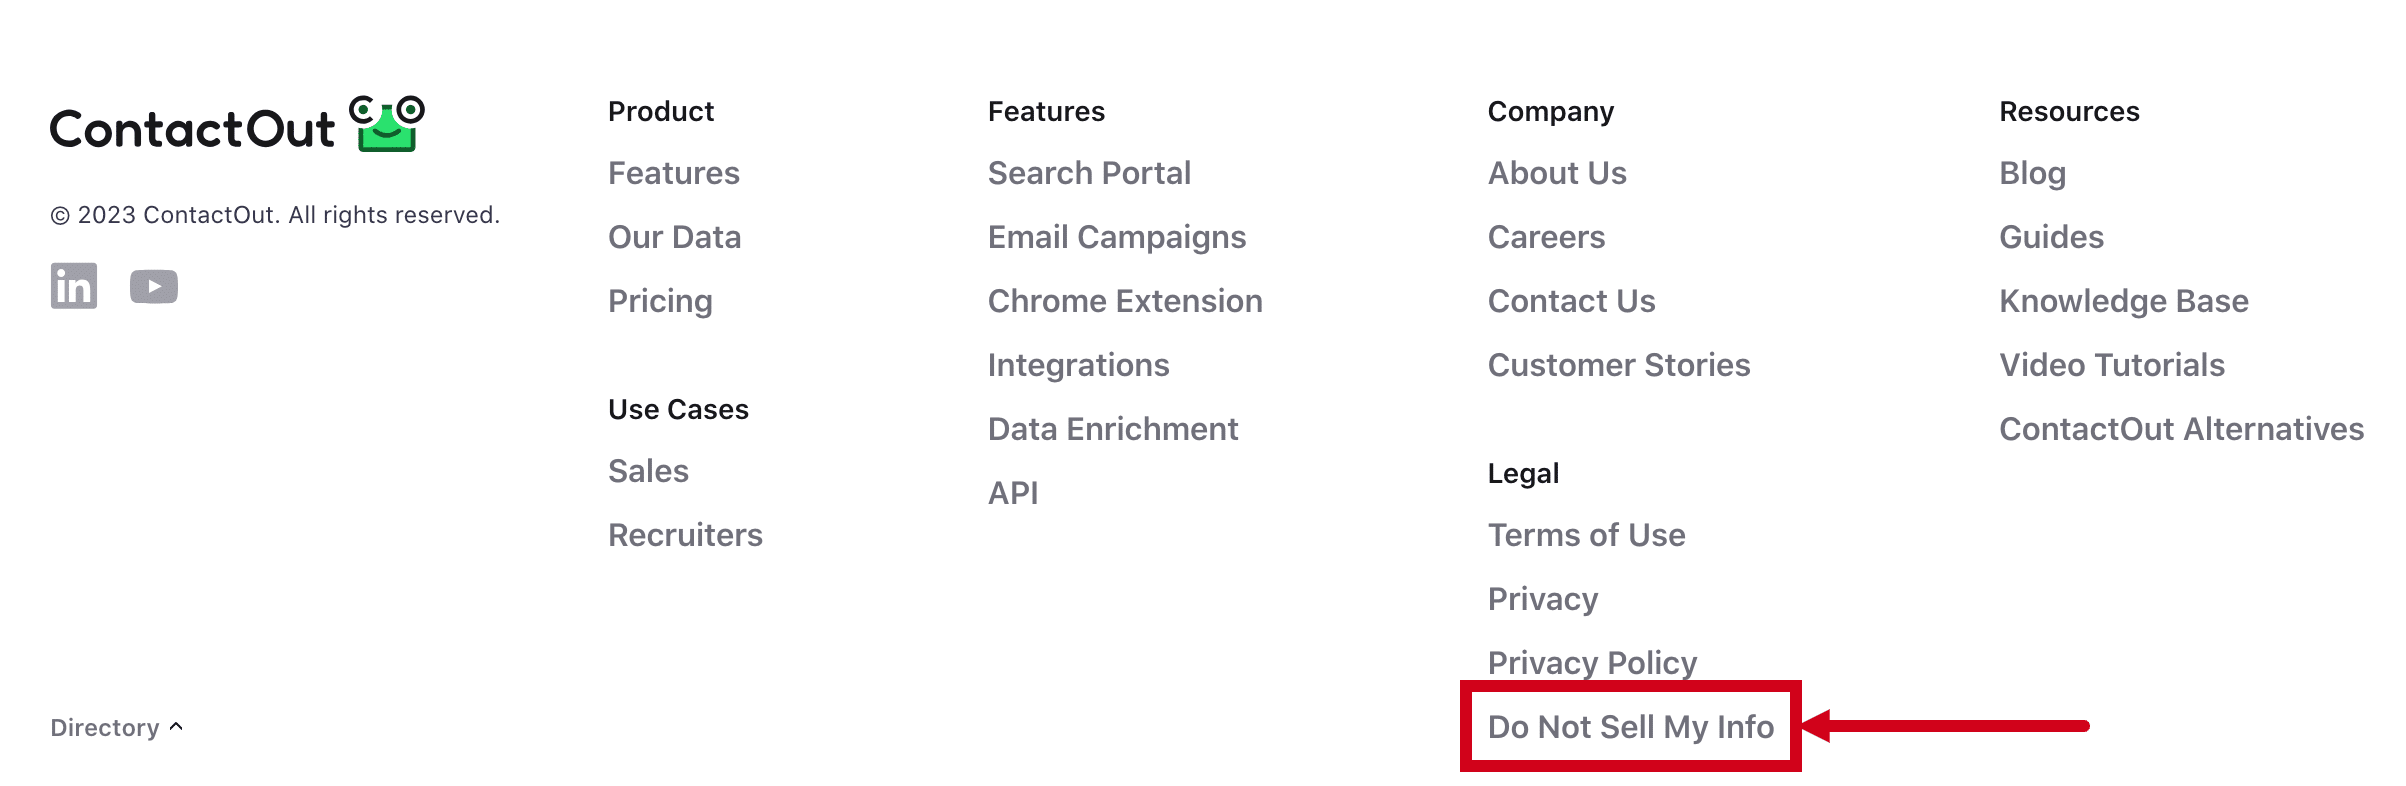This screenshot has height=786, width=2406.
Task: Open the Terms of Use link
Action: [1586, 535]
